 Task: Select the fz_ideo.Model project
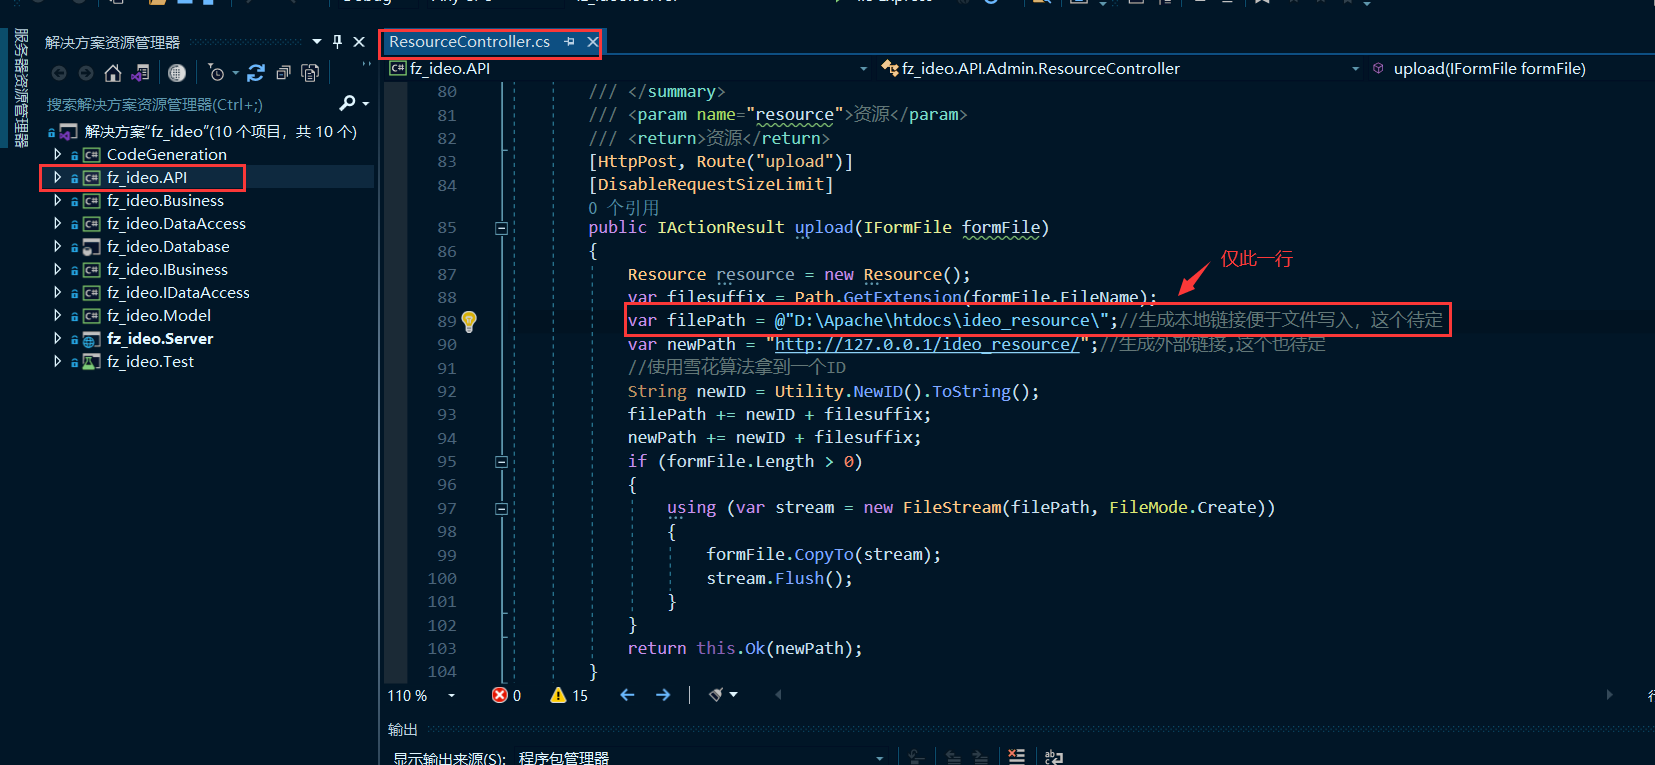[x=159, y=315]
